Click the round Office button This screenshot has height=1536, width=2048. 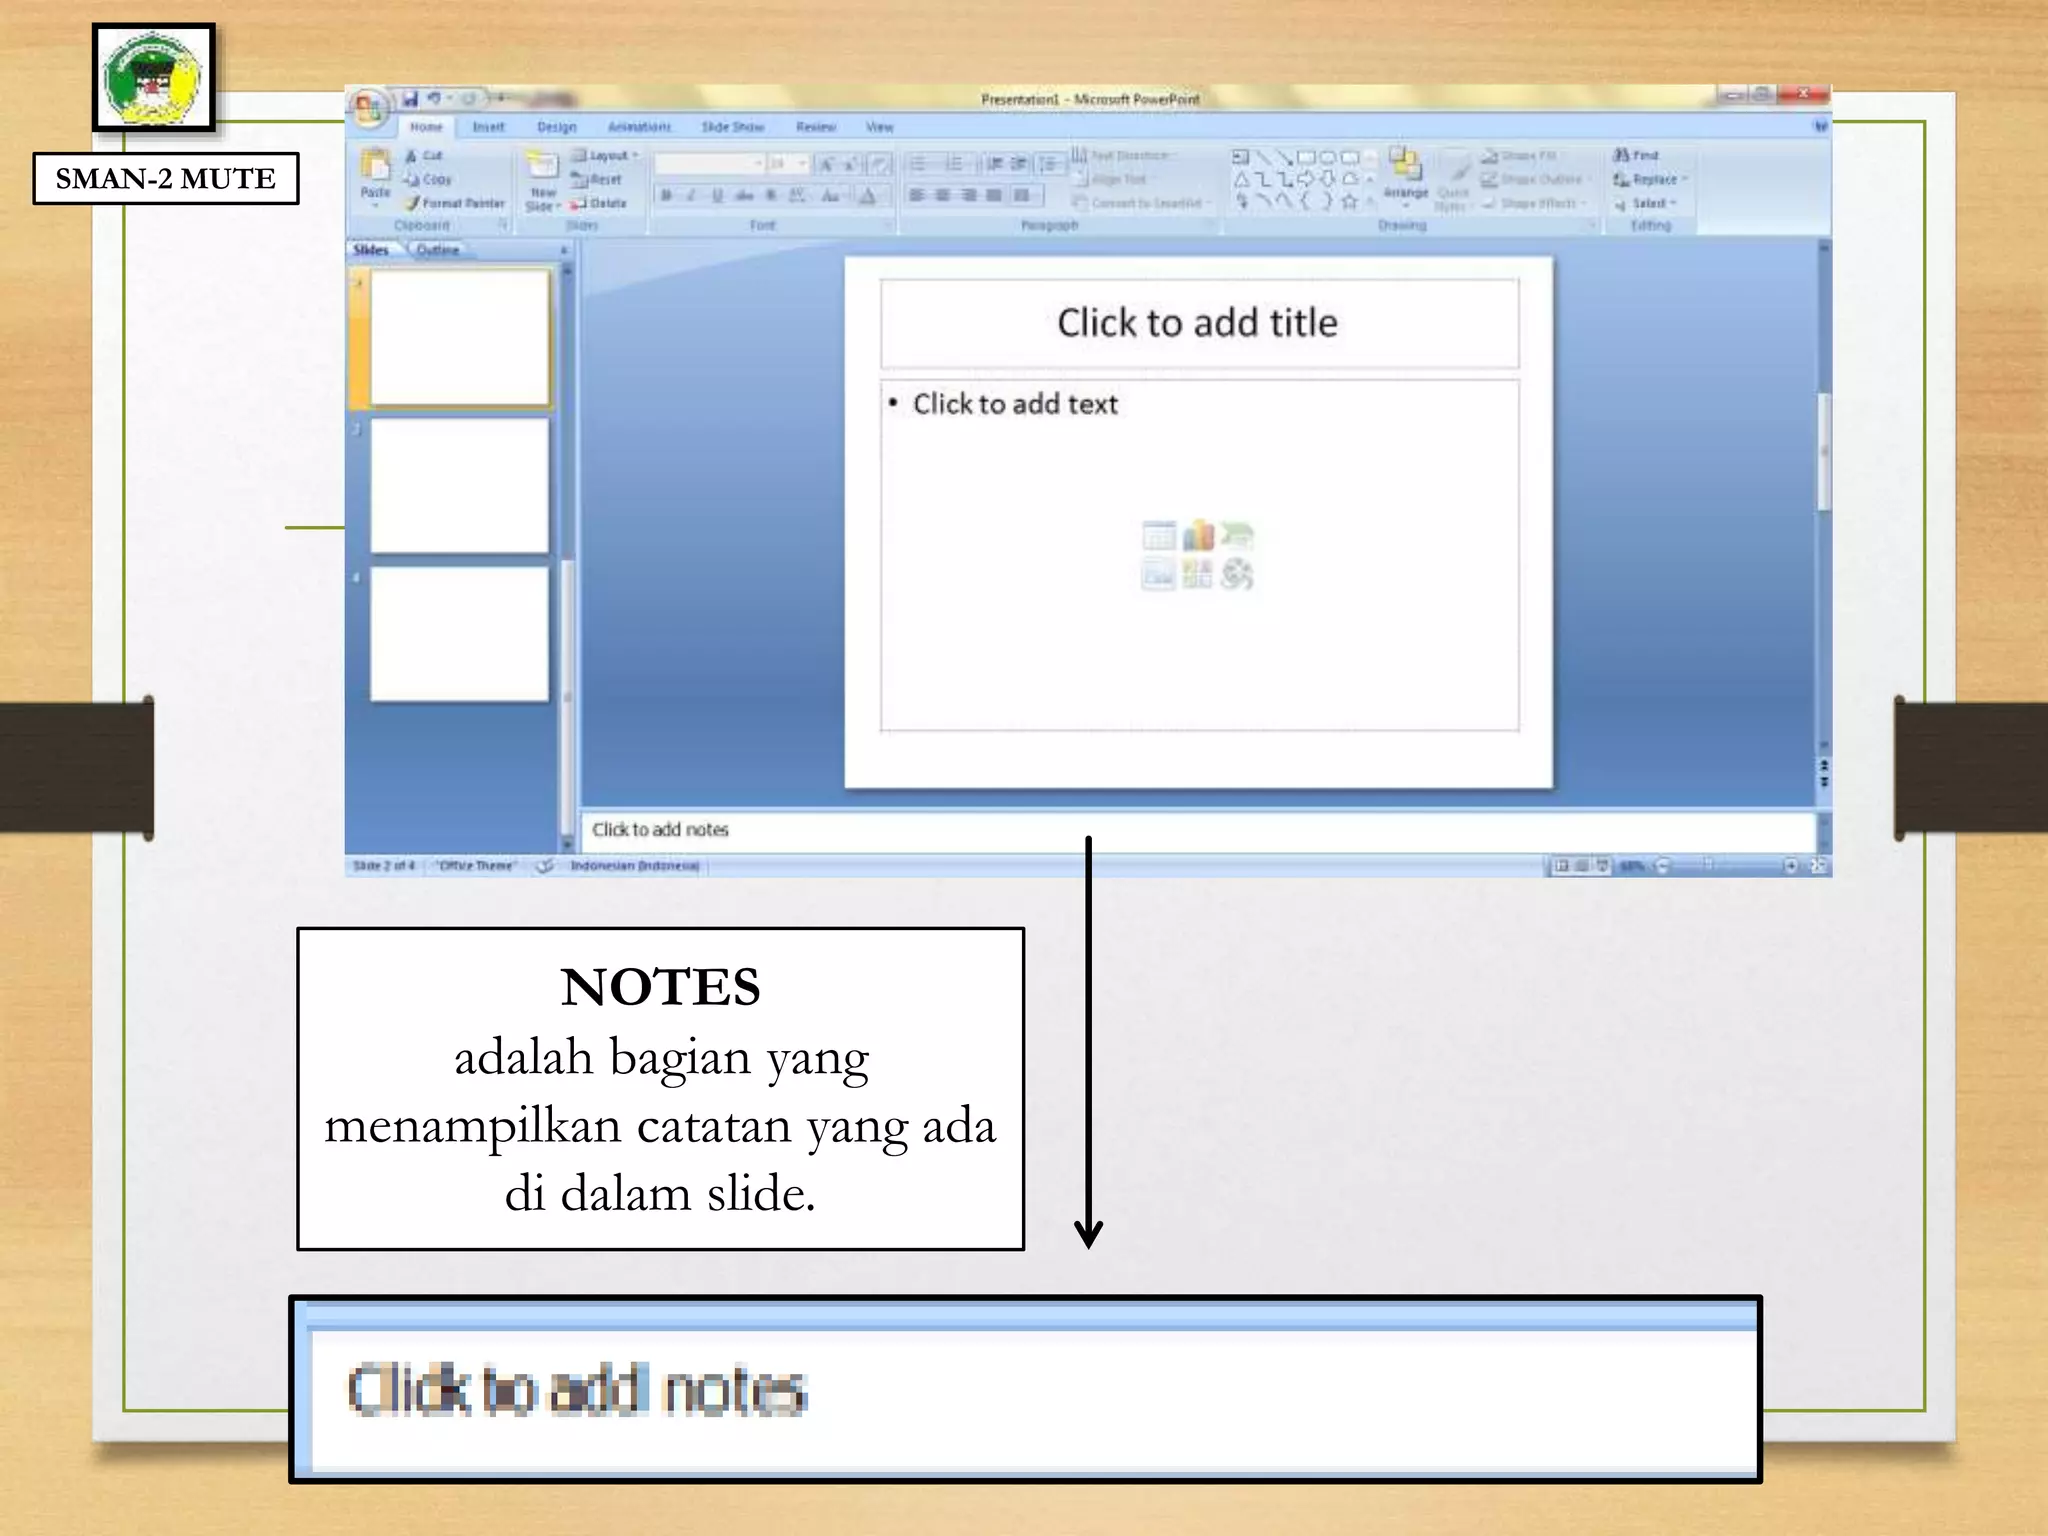click(x=368, y=107)
